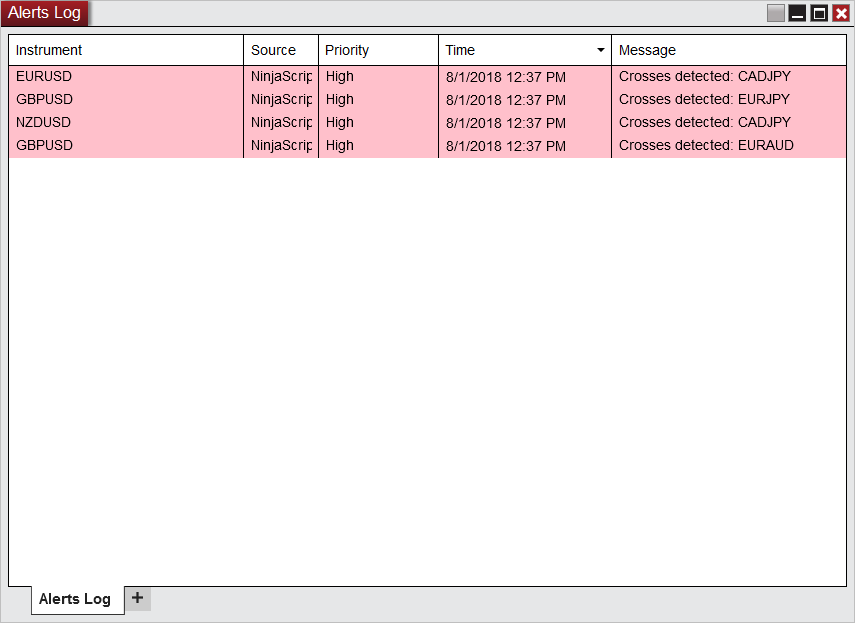Click High priority in EURAUD message row
Viewport: 855px width, 623px height.
click(x=340, y=146)
